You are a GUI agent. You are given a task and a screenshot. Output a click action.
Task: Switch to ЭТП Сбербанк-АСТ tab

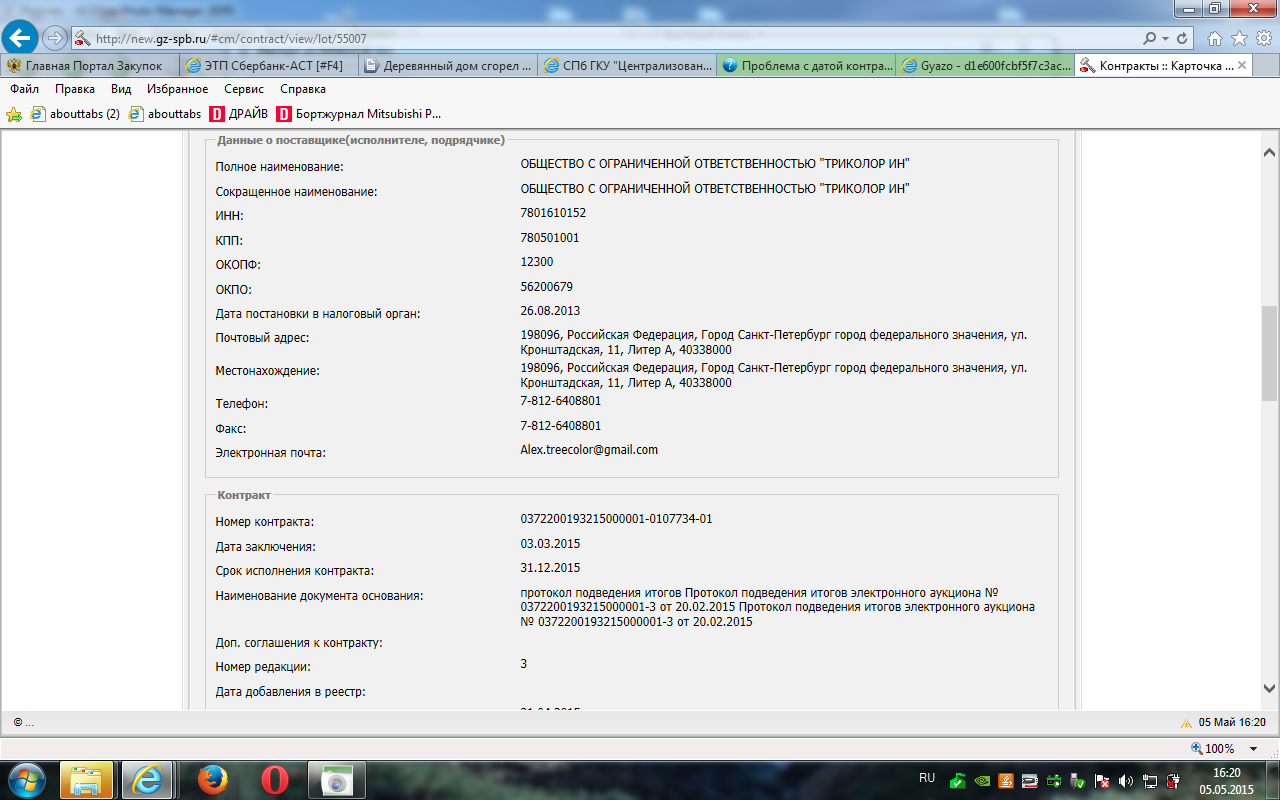click(x=268, y=66)
